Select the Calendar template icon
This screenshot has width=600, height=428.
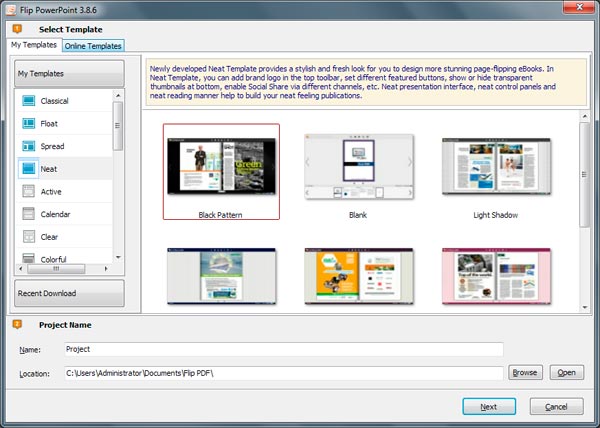pos(29,213)
